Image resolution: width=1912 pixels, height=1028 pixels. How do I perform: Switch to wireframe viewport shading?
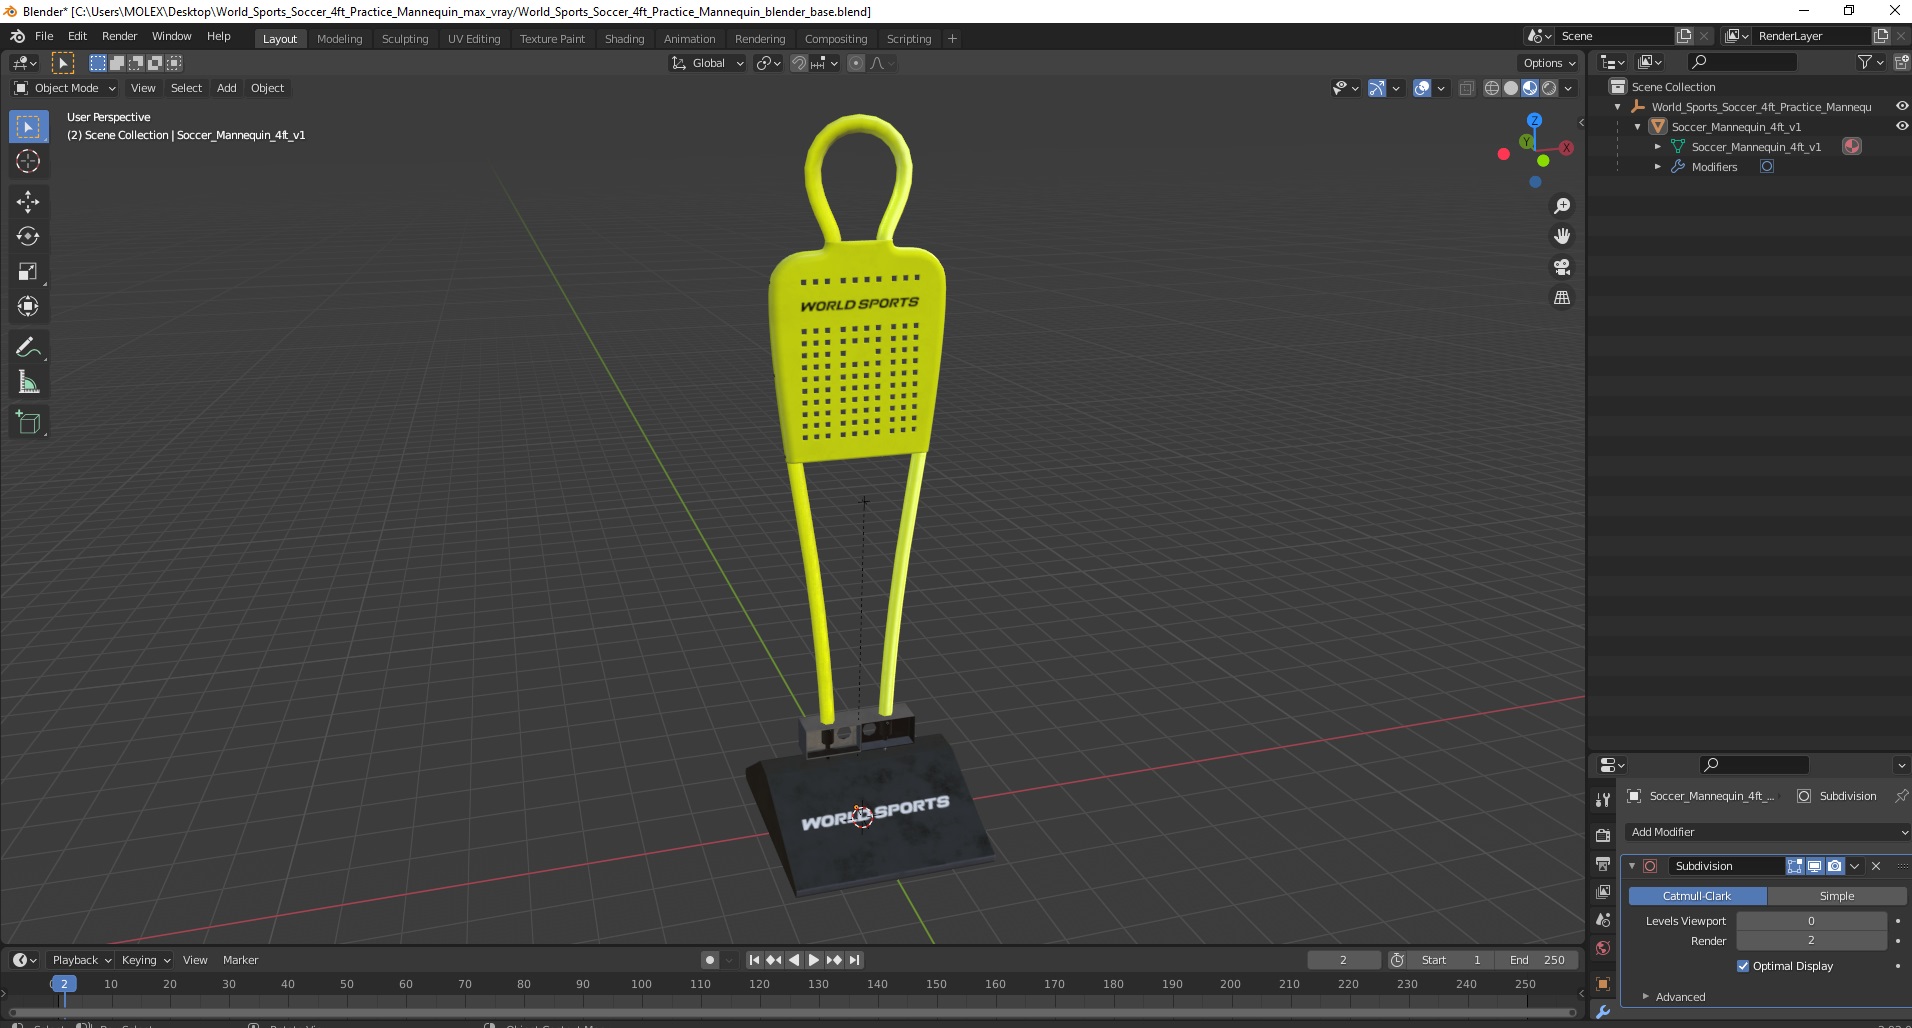click(1491, 88)
